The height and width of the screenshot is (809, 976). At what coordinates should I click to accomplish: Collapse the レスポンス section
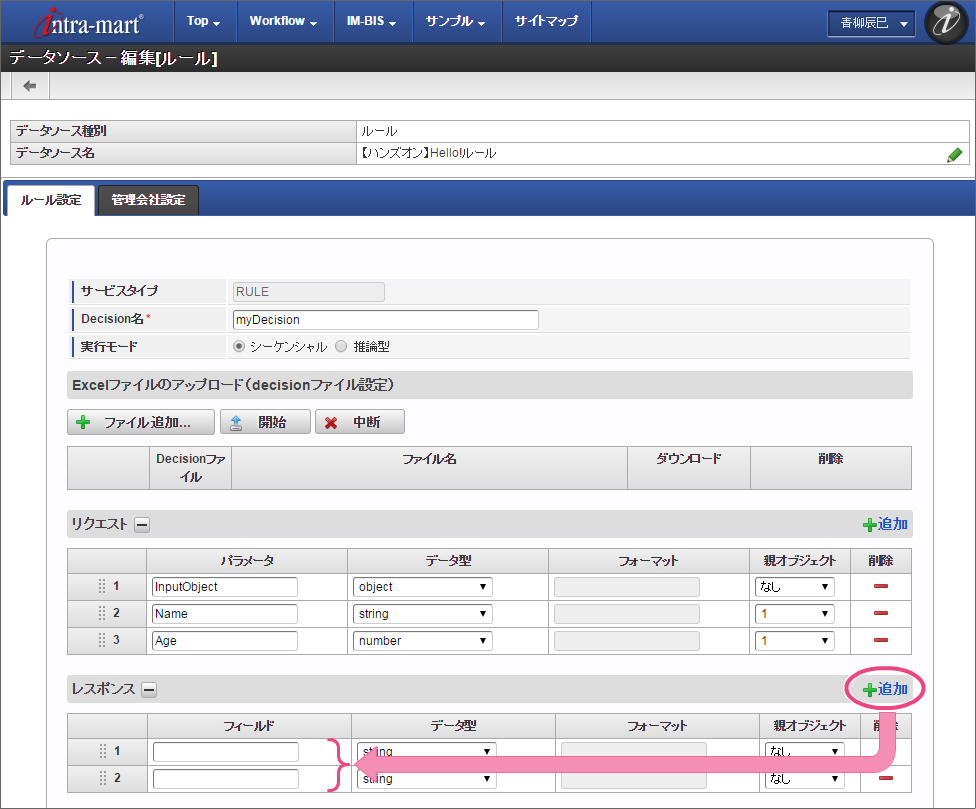[148, 689]
